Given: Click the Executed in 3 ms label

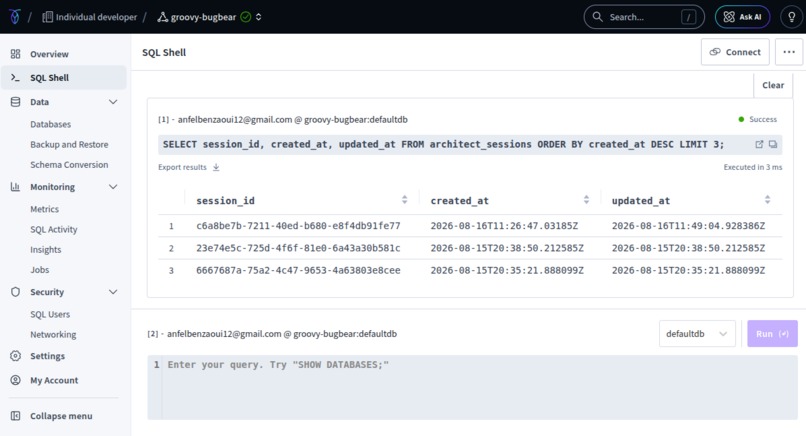Looking at the screenshot, I should 753,167.
